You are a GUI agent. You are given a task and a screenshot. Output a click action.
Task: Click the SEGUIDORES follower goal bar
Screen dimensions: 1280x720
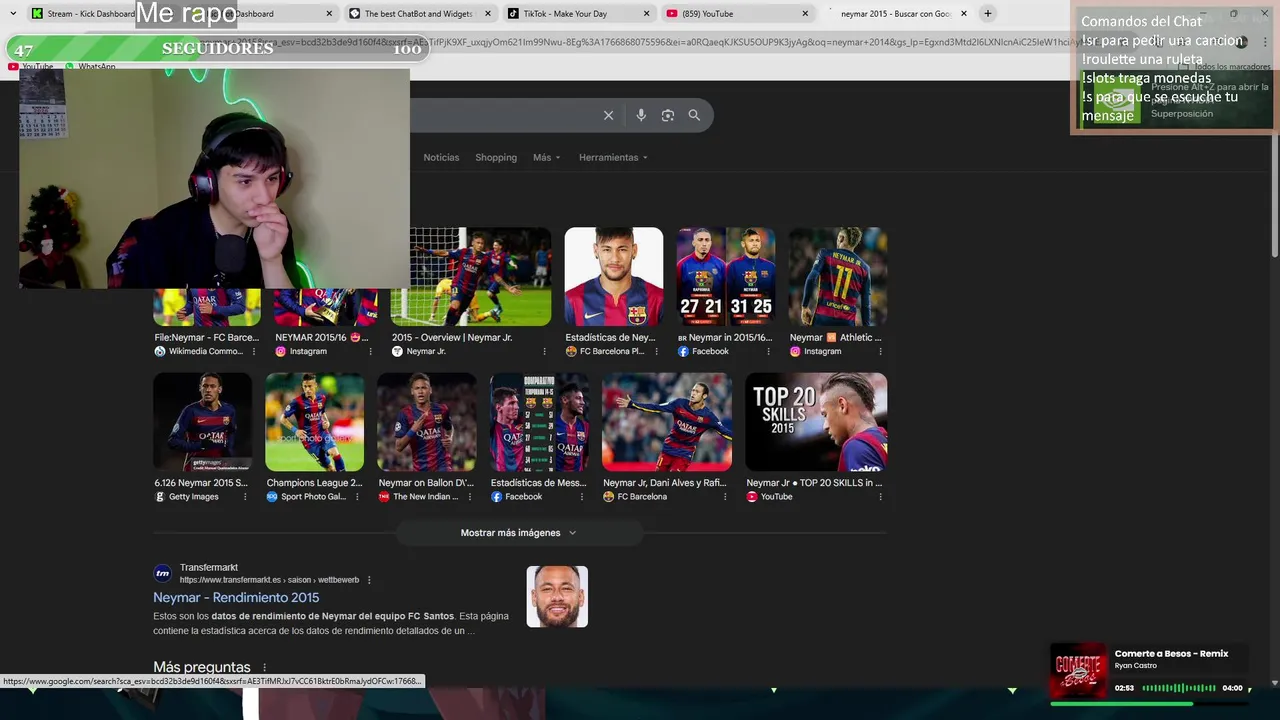pyautogui.click(x=218, y=49)
